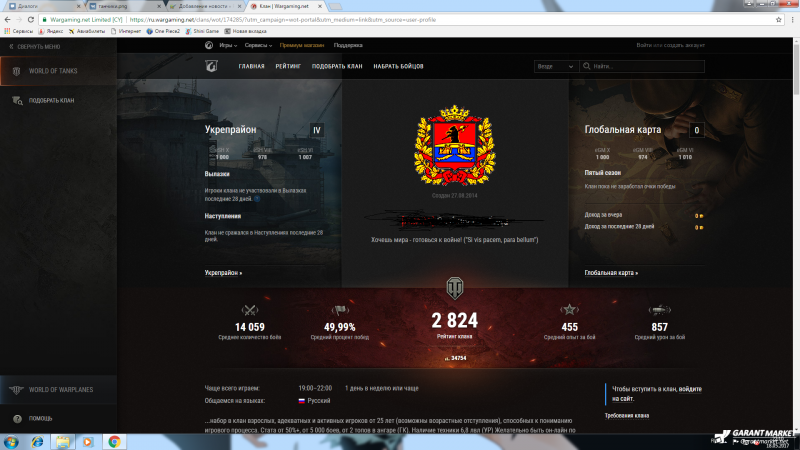Open the Рейтинг menu item
The width and height of the screenshot is (800, 450).
[x=288, y=66]
